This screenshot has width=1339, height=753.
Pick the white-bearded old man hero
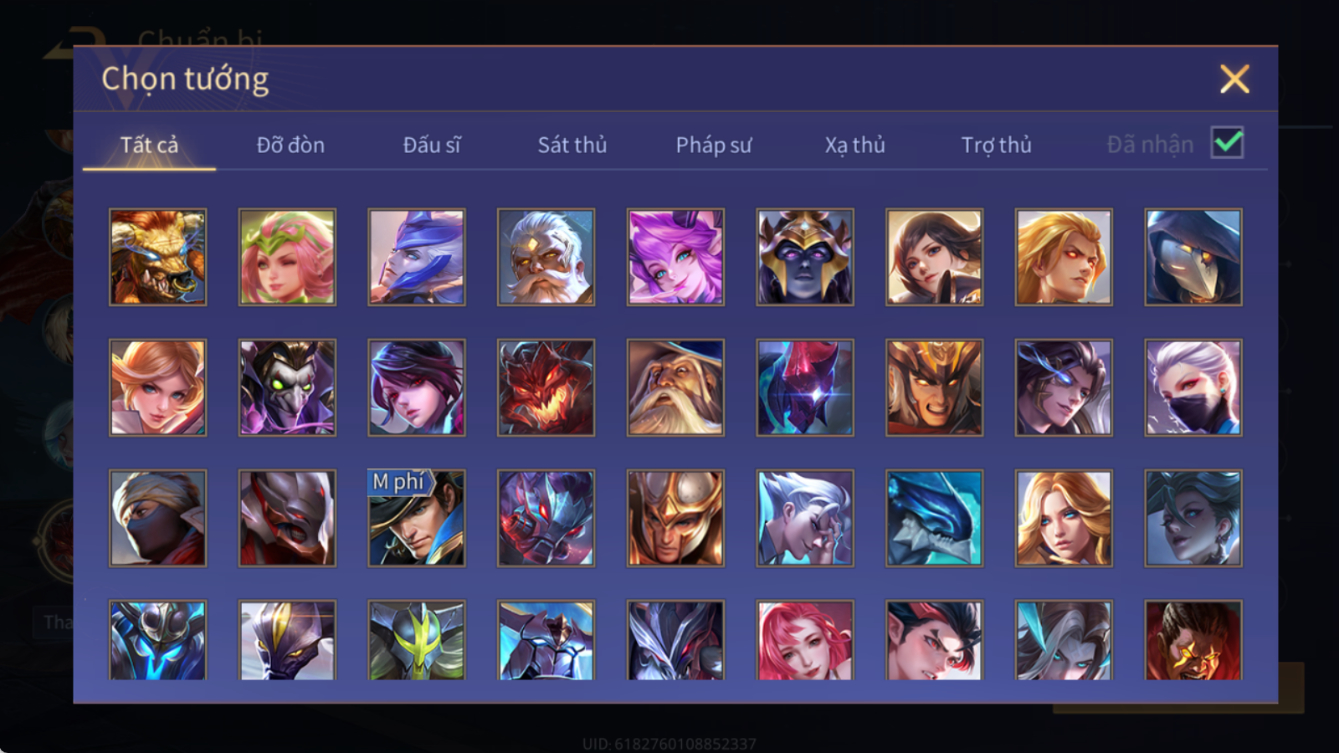(x=546, y=257)
